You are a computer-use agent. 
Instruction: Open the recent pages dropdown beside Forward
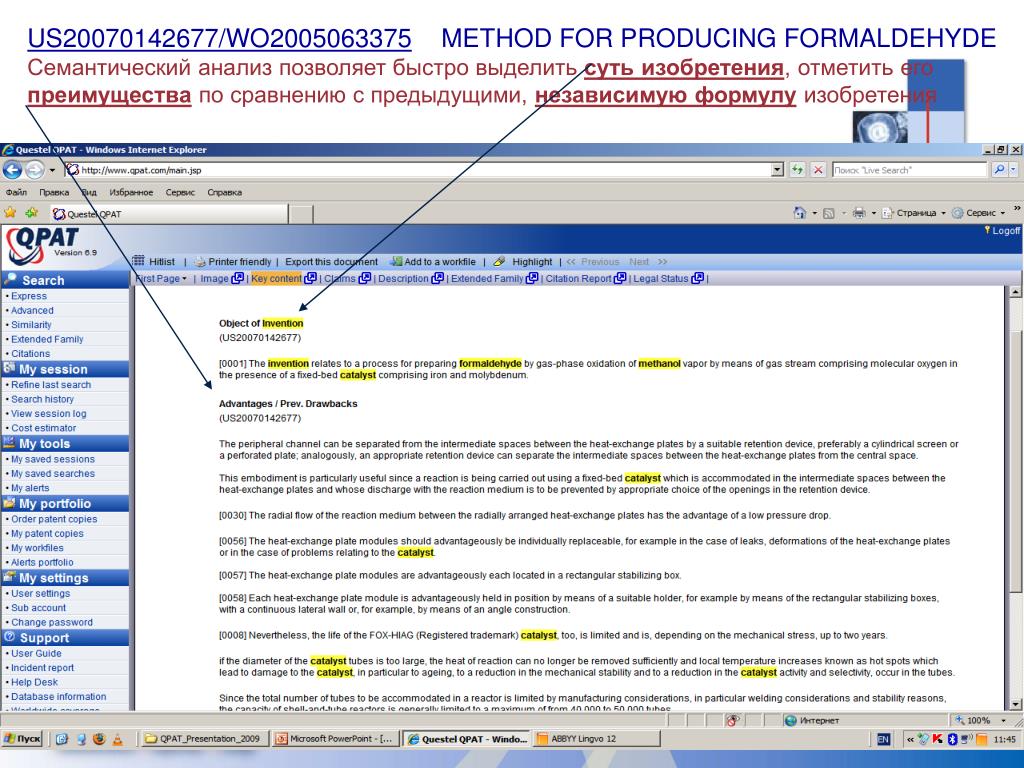(52, 170)
